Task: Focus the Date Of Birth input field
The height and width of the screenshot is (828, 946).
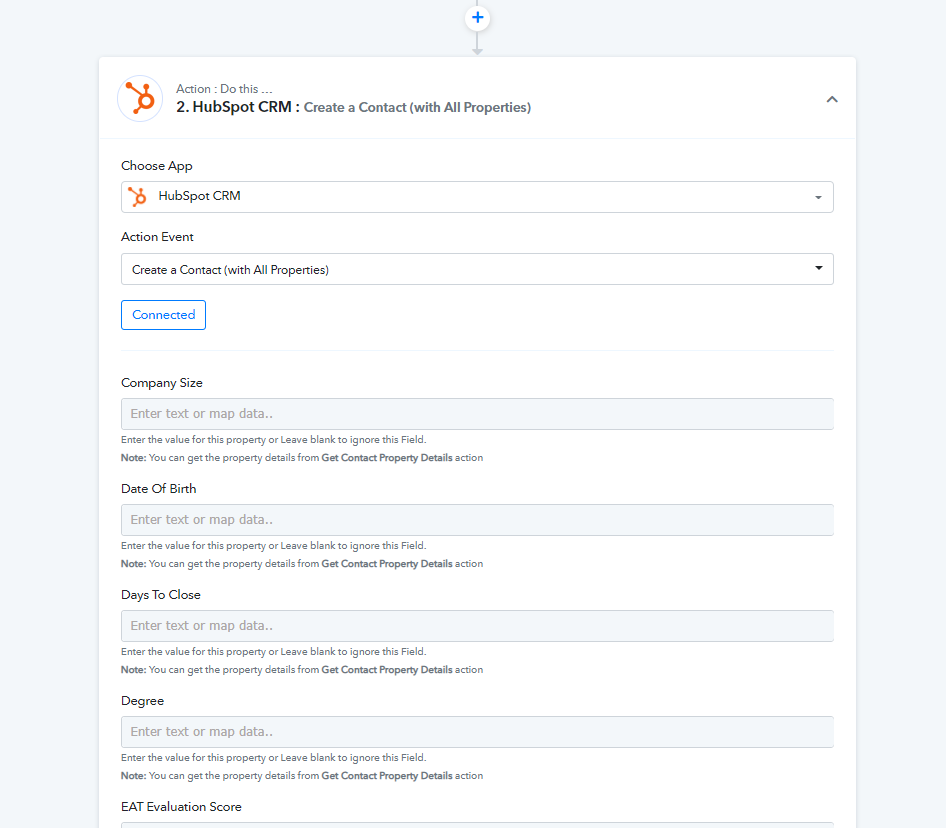Action: pyautogui.click(x=477, y=520)
